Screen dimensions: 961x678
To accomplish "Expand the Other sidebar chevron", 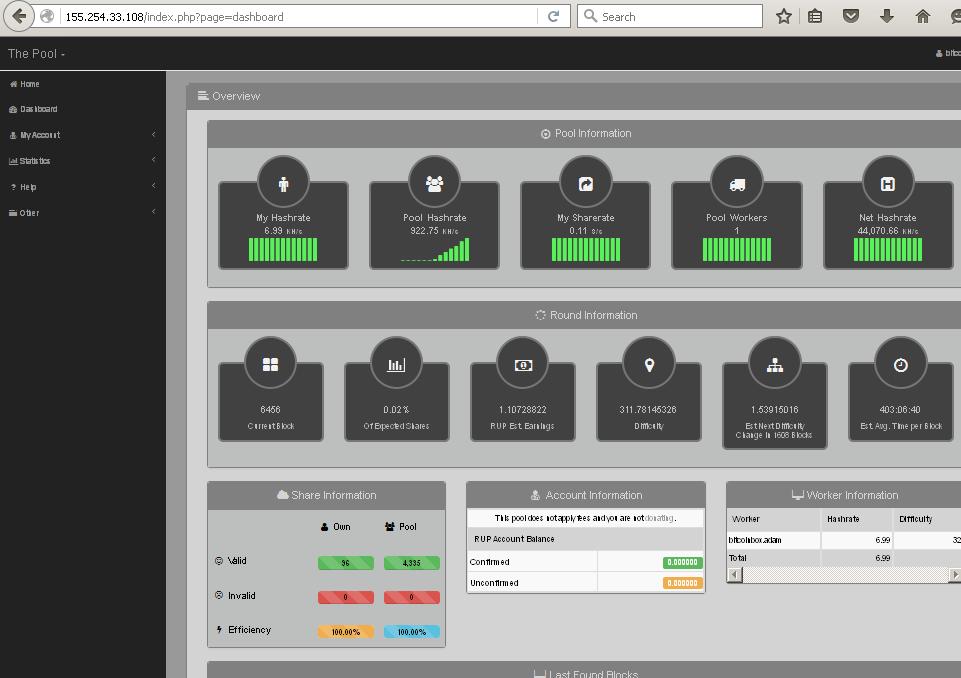I will tap(154, 211).
